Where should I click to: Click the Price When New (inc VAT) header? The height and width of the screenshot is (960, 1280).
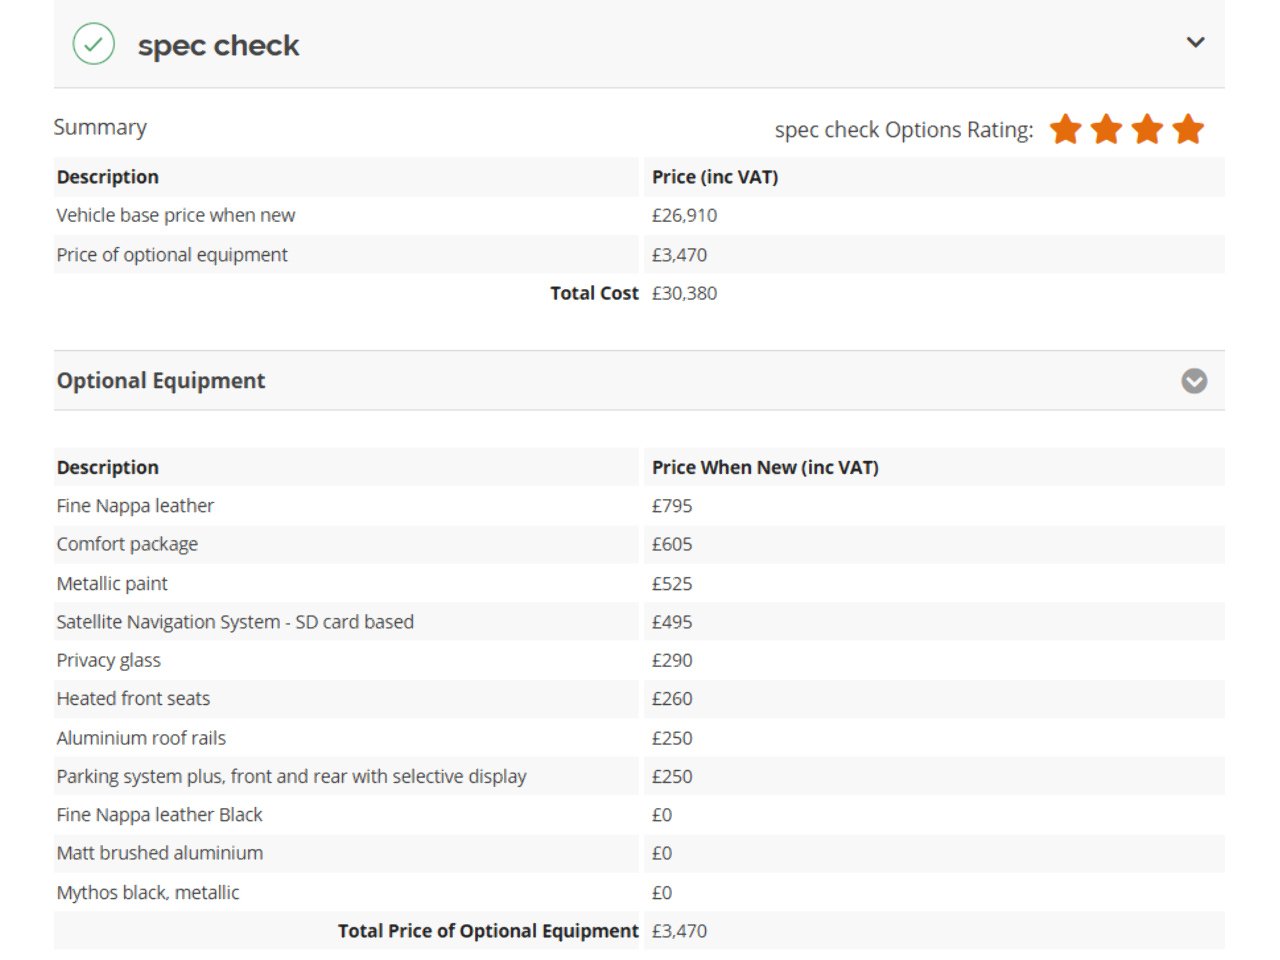[x=765, y=467]
